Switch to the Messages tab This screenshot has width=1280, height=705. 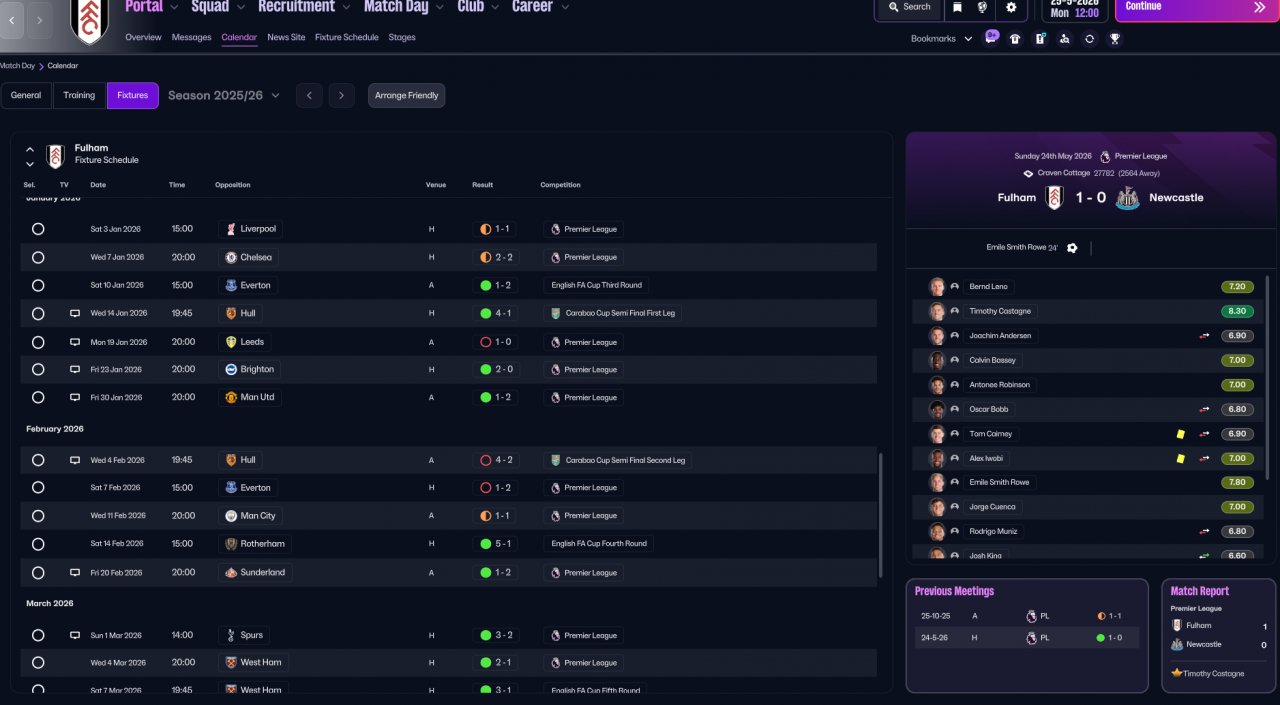192,37
